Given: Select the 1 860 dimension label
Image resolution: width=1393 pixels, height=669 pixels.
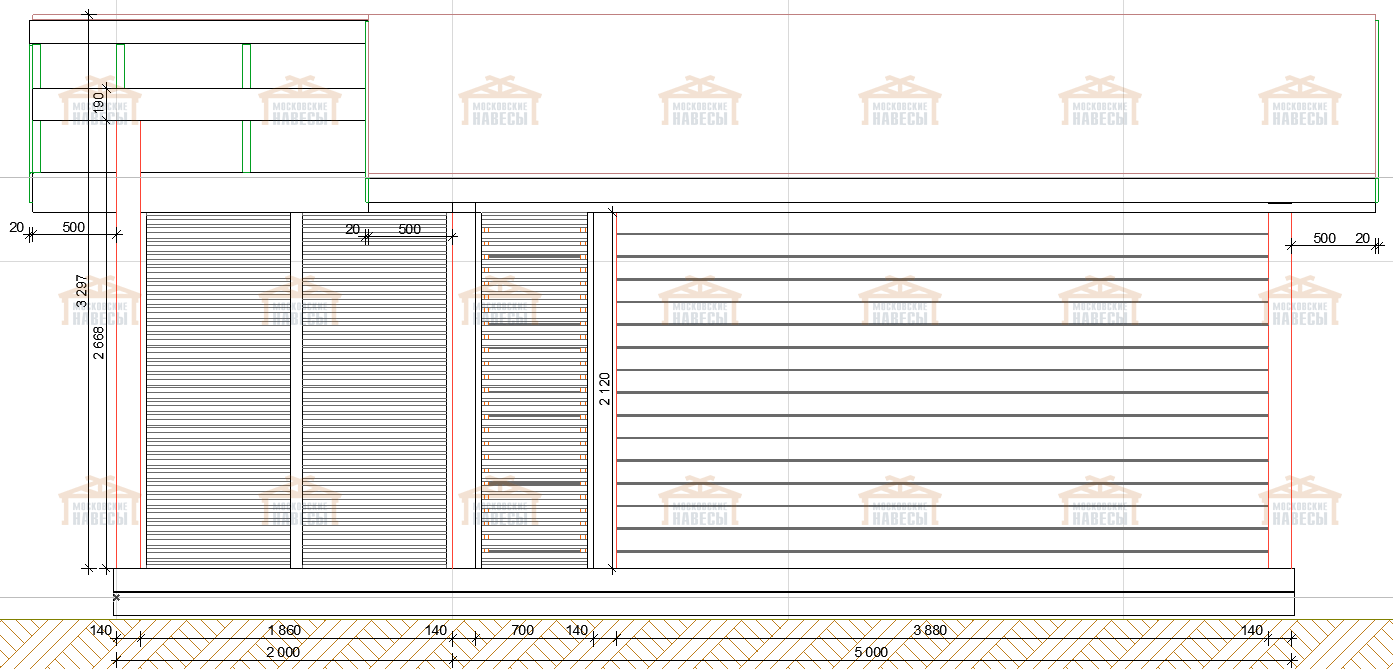Looking at the screenshot, I should click(284, 630).
